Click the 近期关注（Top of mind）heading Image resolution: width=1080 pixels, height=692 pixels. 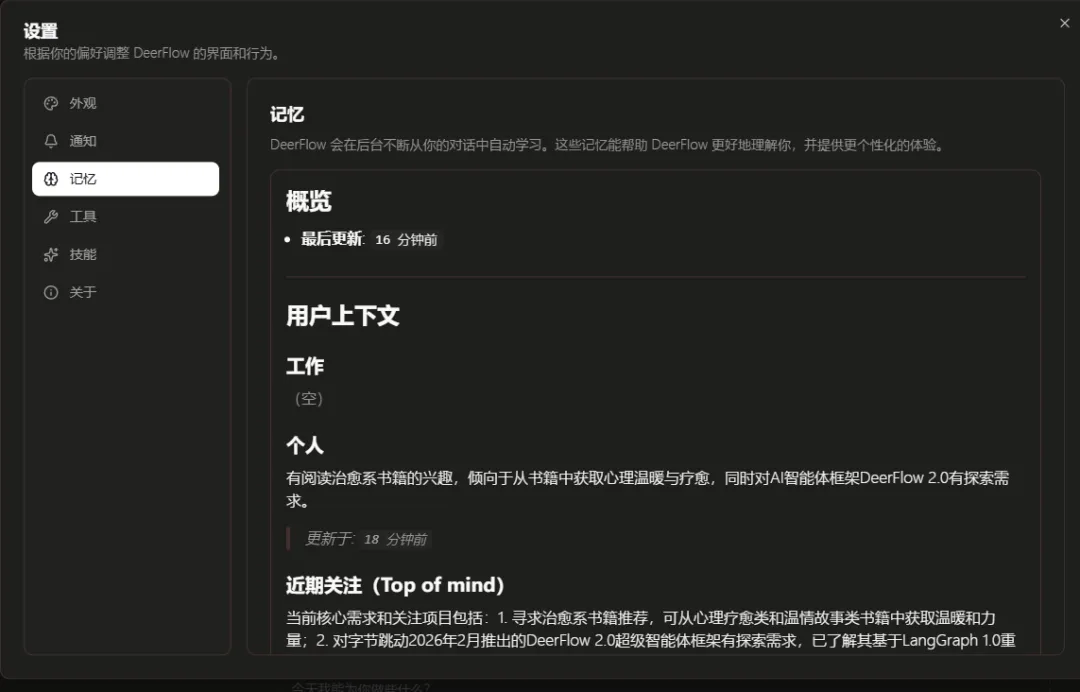coord(395,585)
